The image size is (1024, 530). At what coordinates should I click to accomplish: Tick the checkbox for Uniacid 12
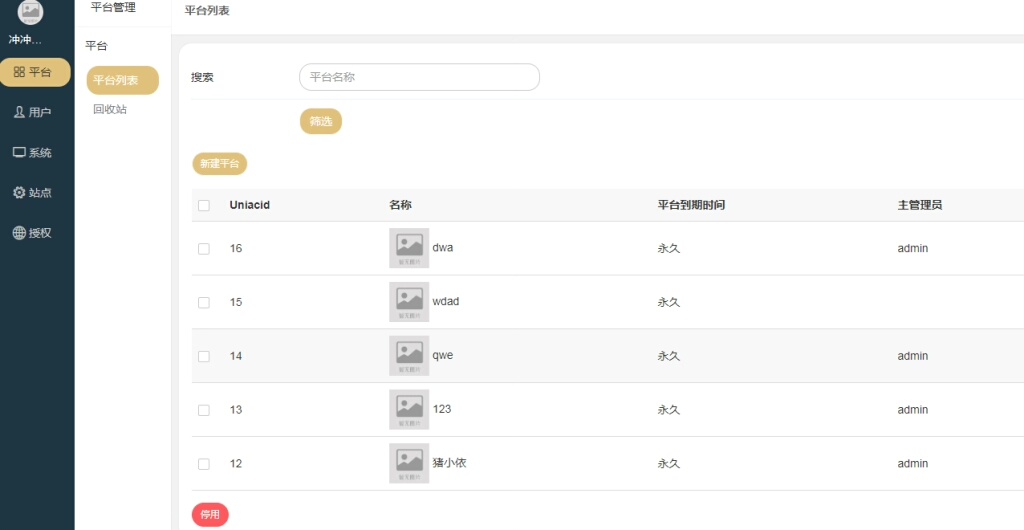[x=204, y=464]
